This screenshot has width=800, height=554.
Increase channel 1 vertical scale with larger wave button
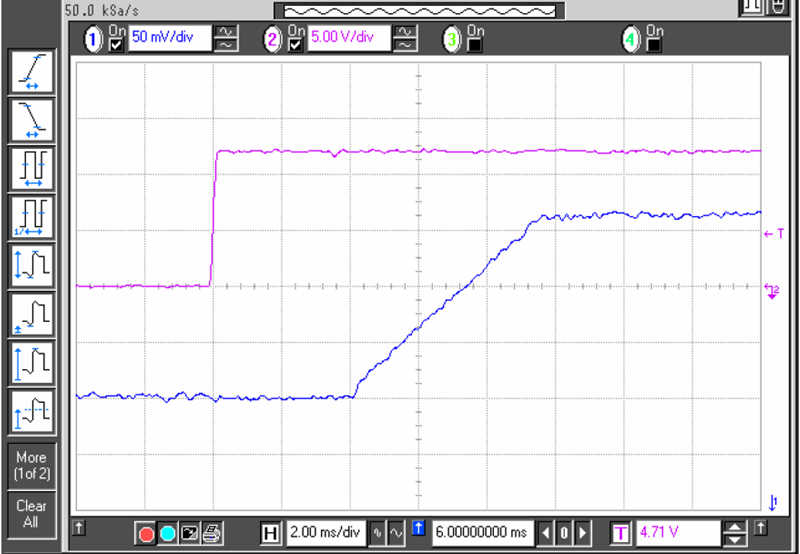[226, 32]
